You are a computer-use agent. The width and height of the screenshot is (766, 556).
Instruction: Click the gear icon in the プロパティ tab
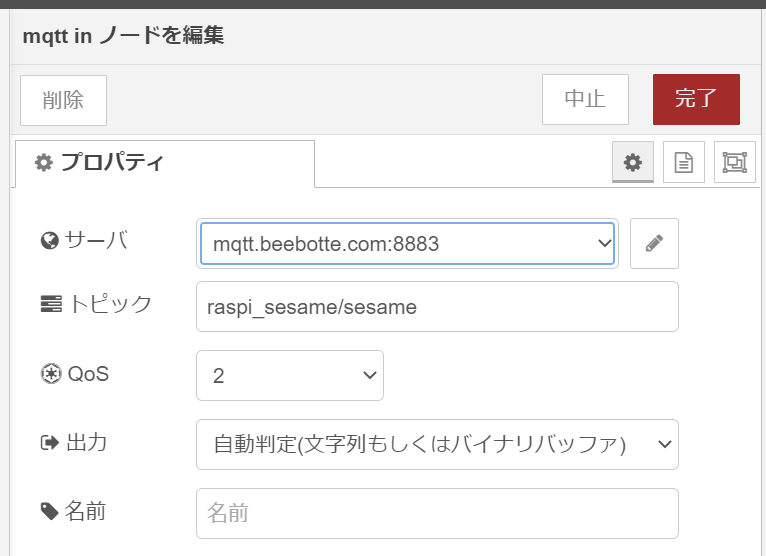click(43, 162)
